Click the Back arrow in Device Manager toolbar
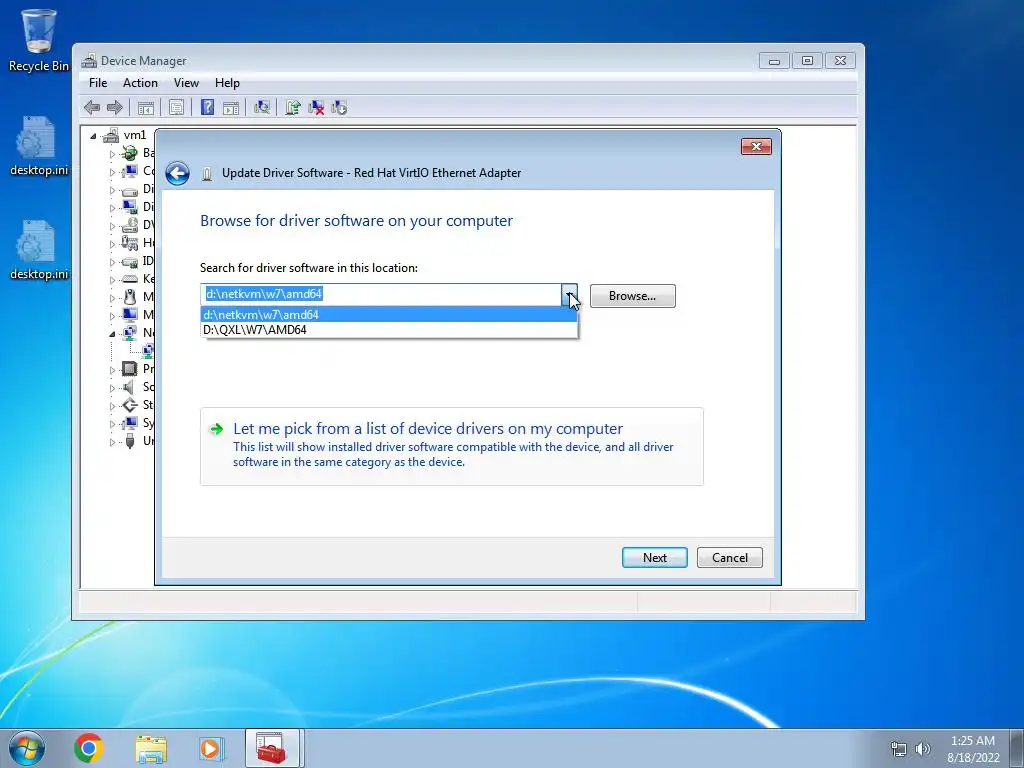This screenshot has width=1024, height=768. pyautogui.click(x=92, y=107)
